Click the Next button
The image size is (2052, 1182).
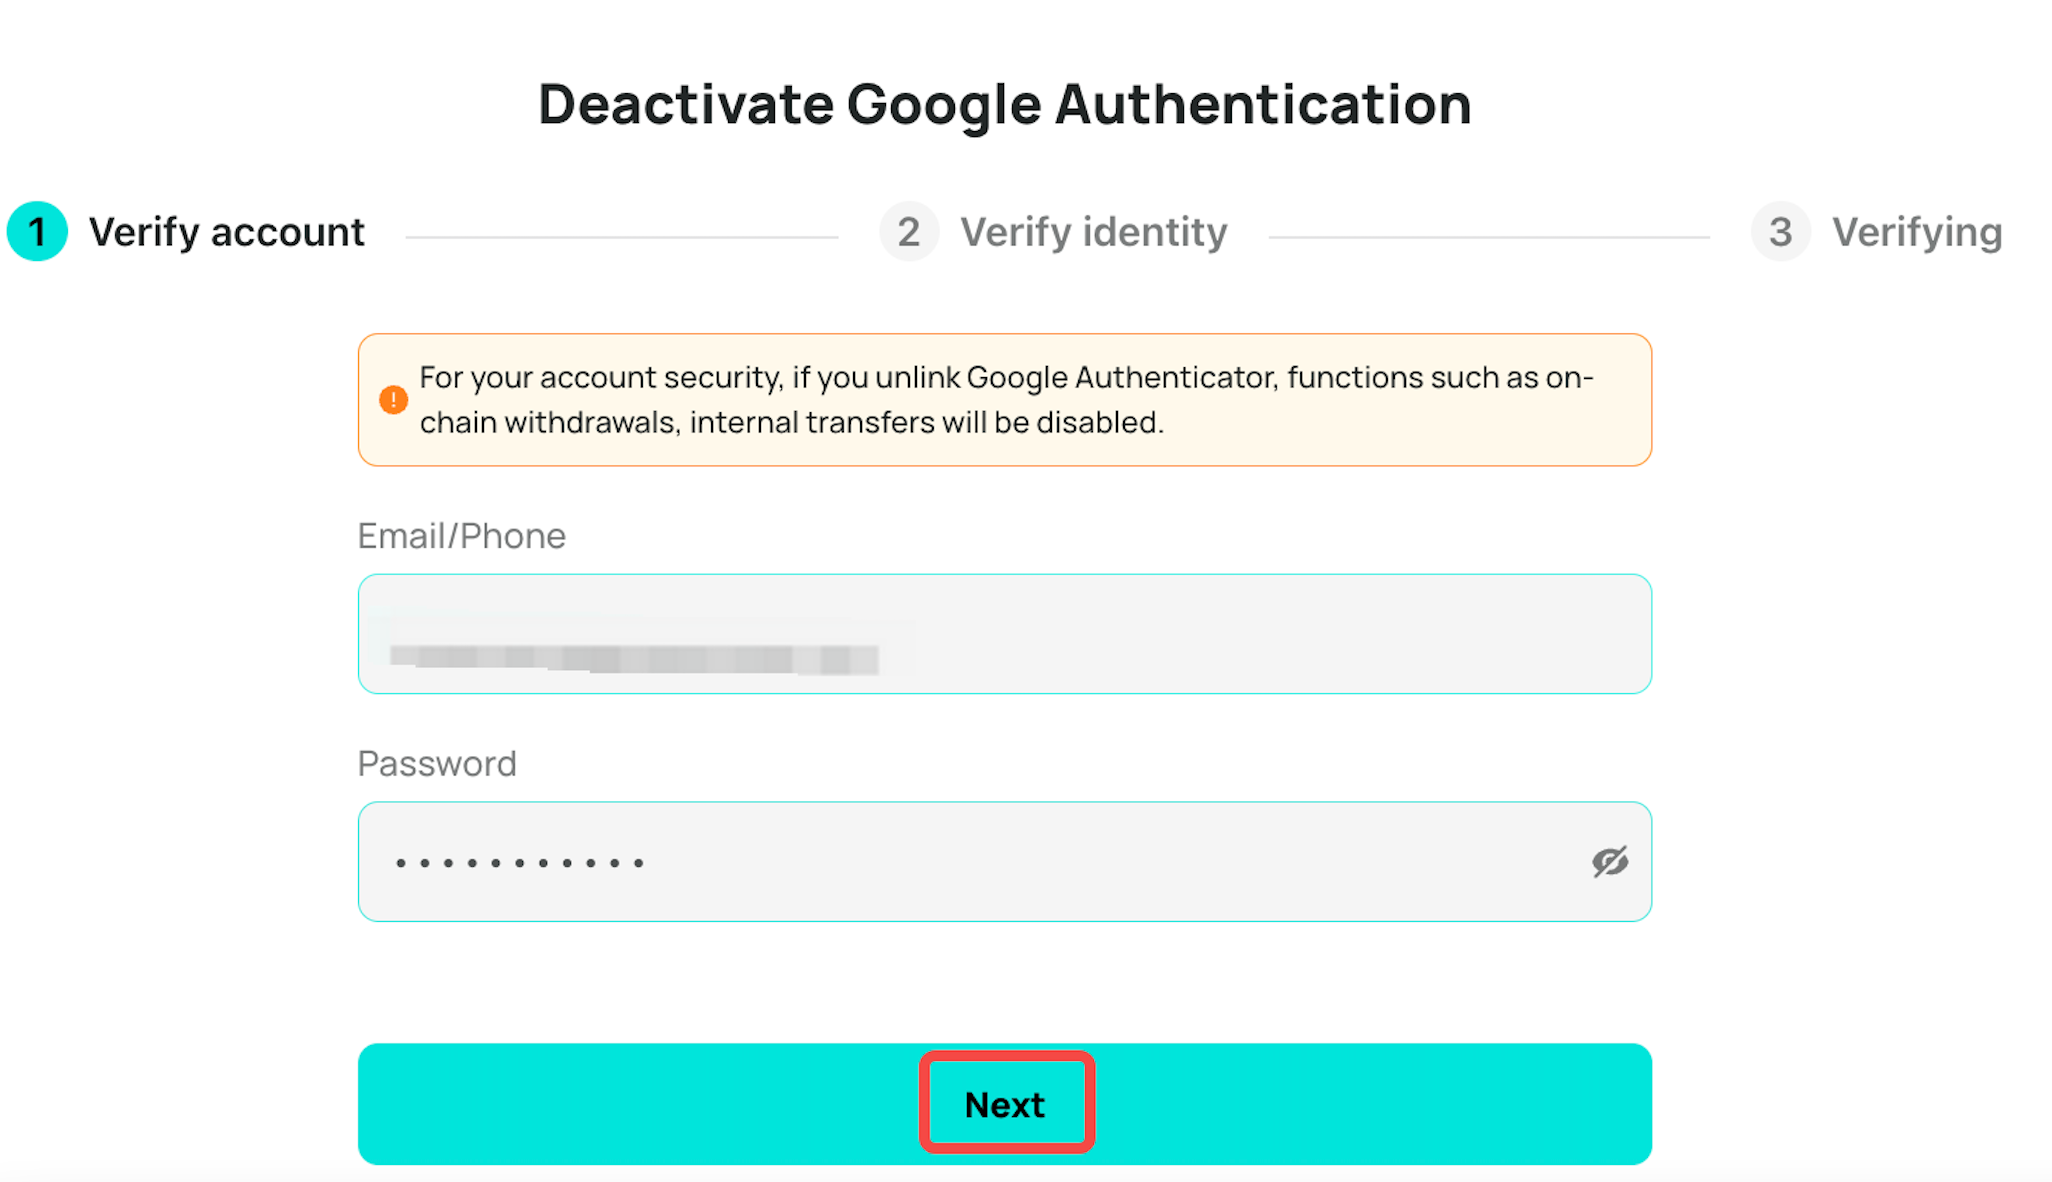pos(1005,1104)
